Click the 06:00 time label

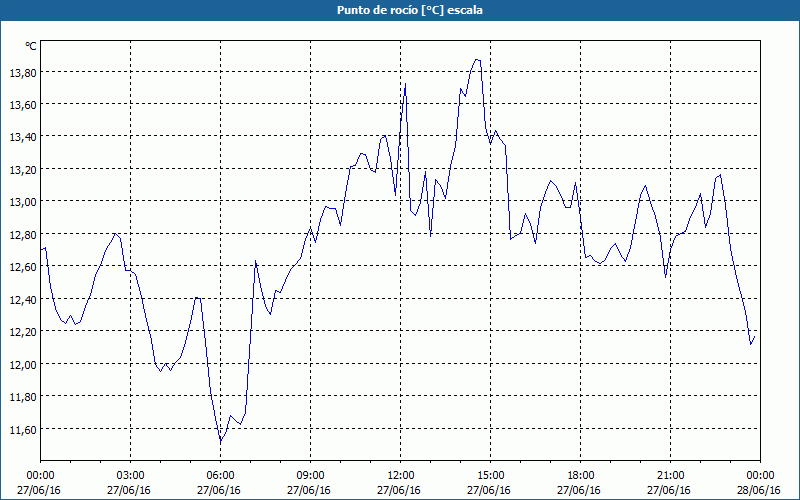click(220, 476)
